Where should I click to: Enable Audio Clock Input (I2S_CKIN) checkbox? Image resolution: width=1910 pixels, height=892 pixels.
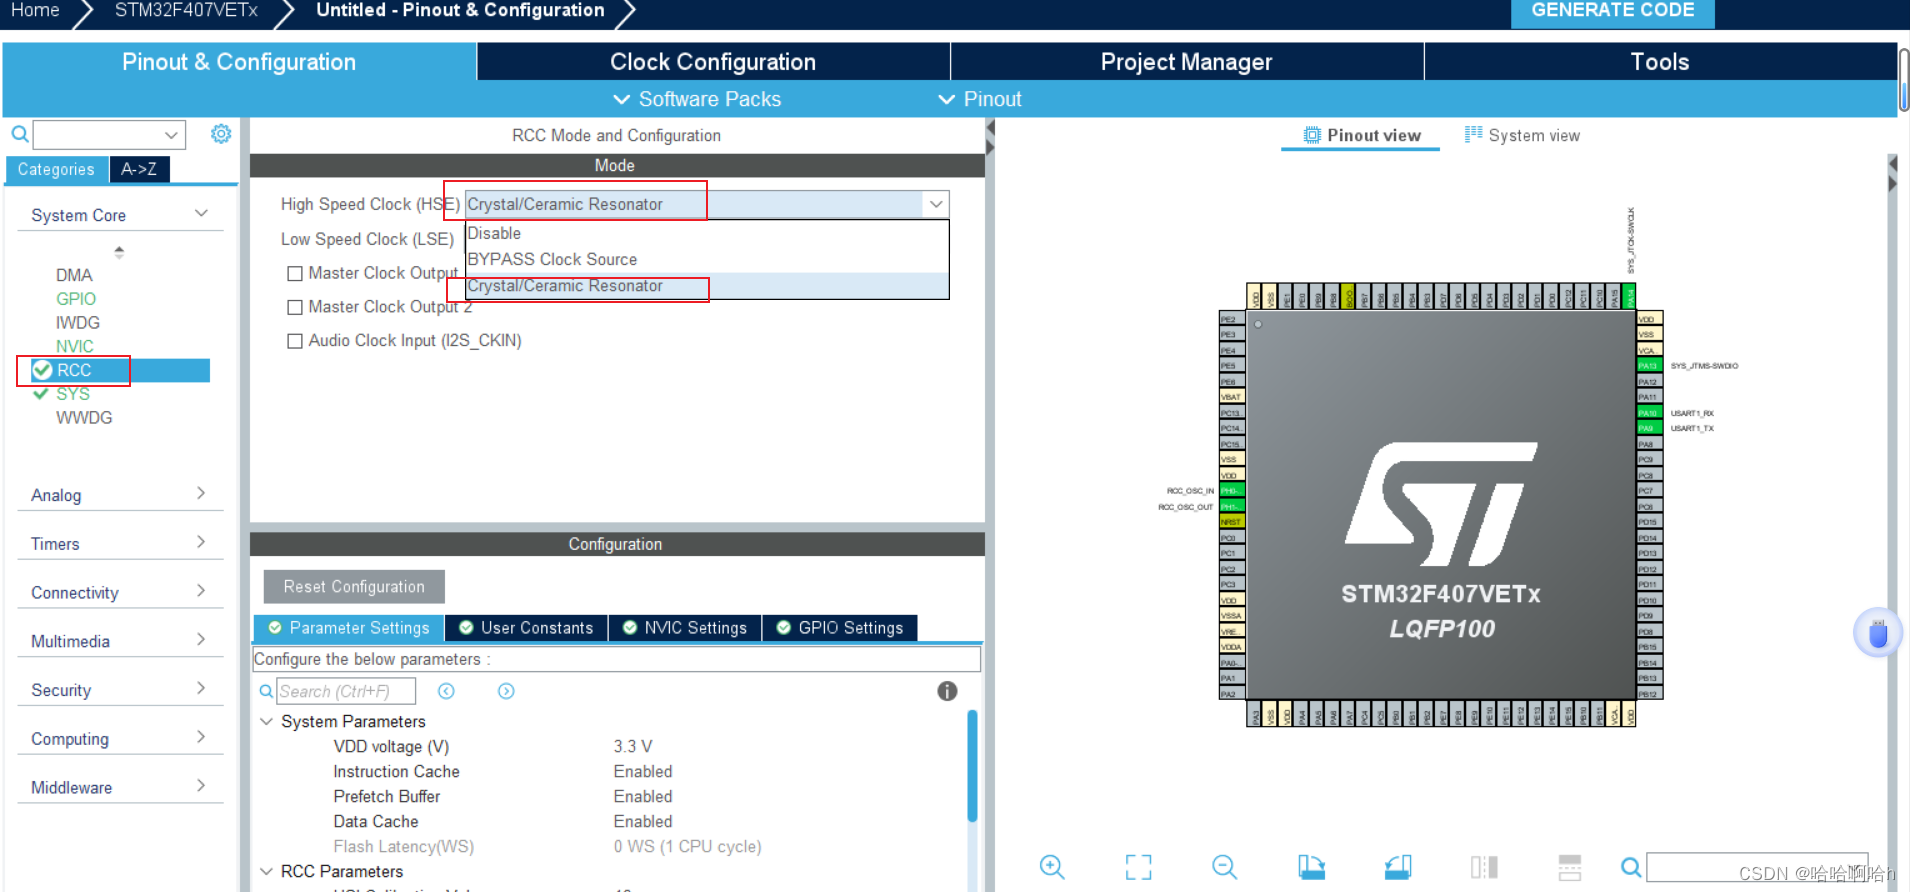pyautogui.click(x=295, y=341)
